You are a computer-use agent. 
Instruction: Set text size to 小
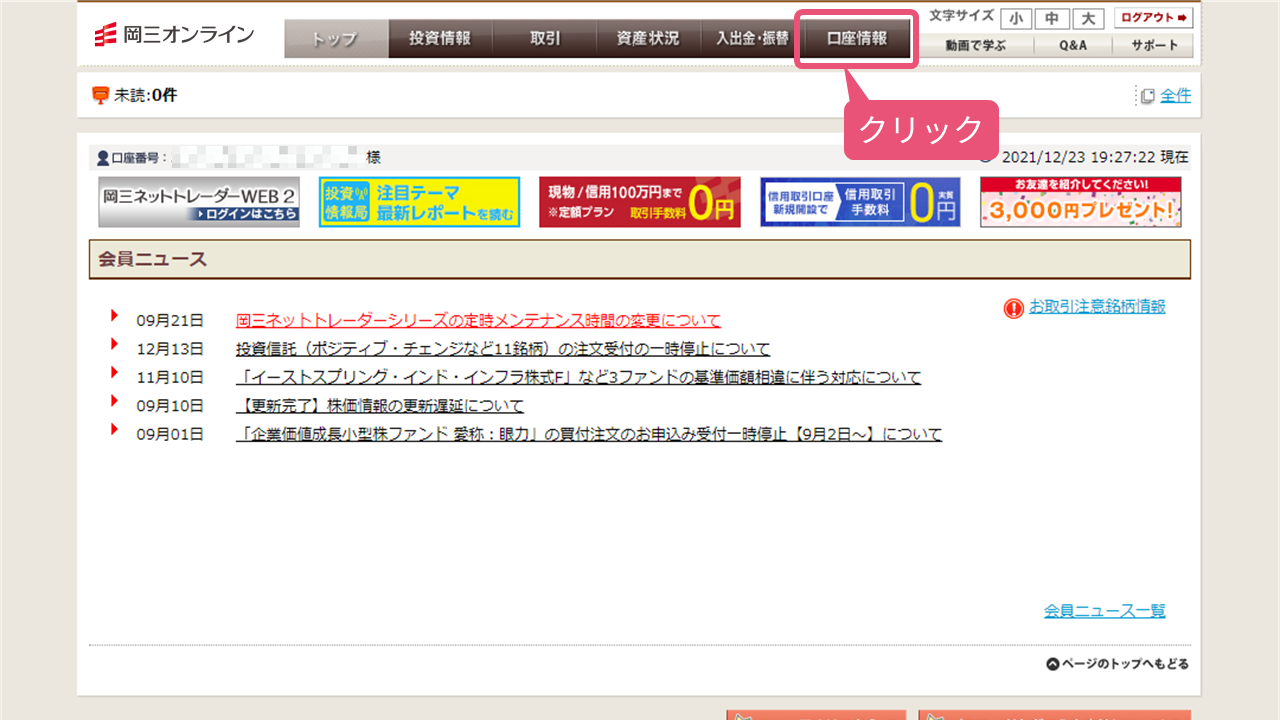coord(1017,18)
